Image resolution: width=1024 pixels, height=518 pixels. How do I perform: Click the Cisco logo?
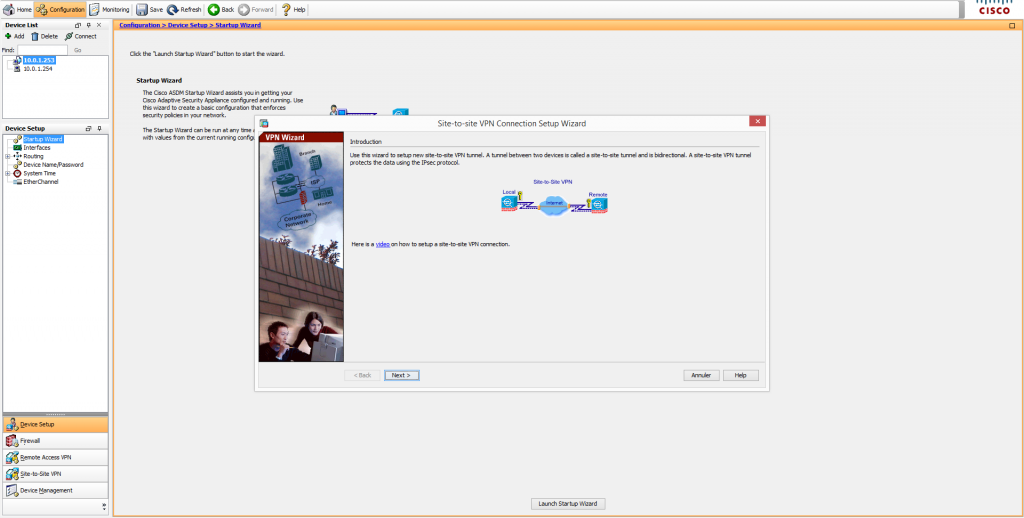click(995, 8)
